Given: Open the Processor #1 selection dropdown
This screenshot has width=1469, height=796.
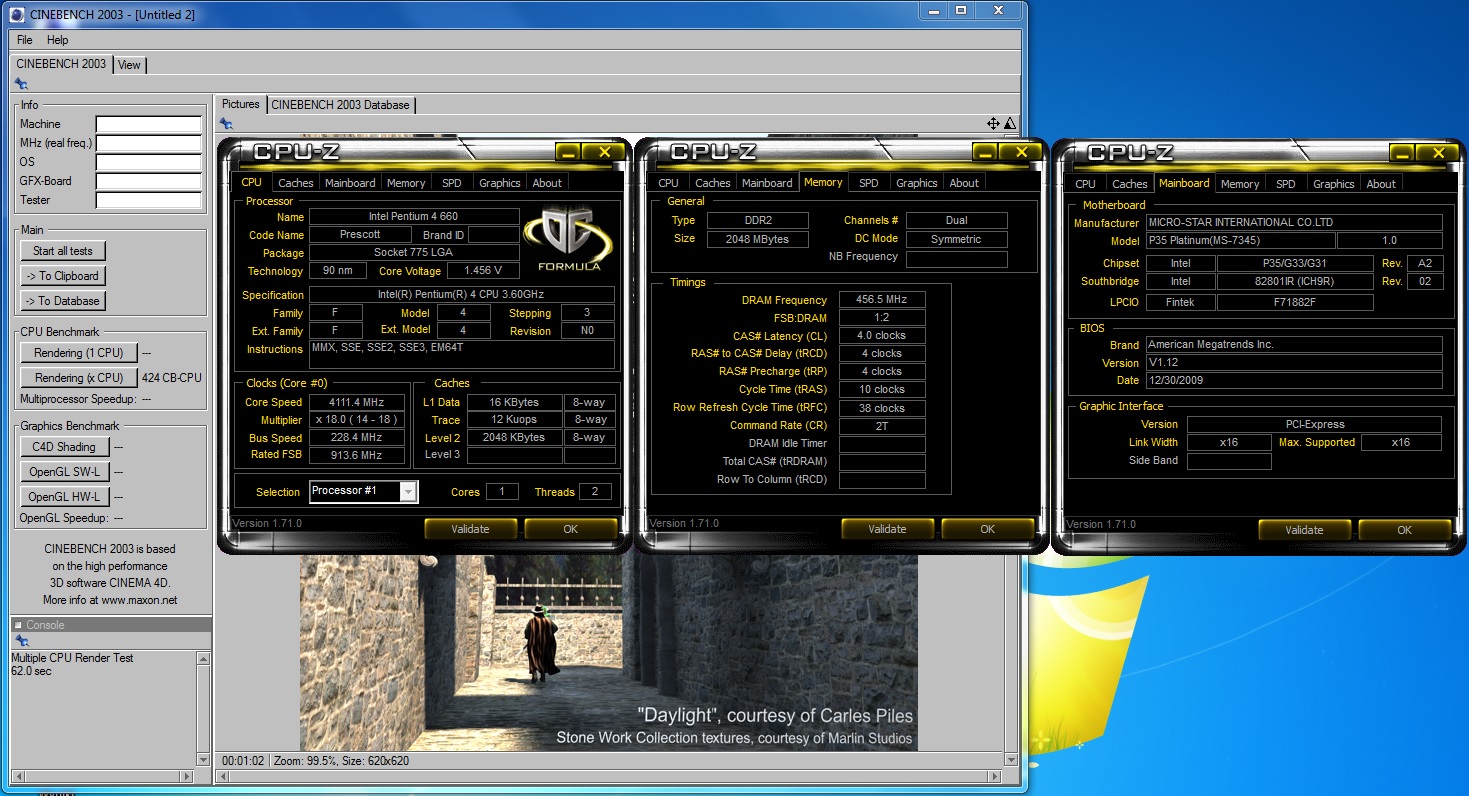Looking at the screenshot, I should (408, 491).
